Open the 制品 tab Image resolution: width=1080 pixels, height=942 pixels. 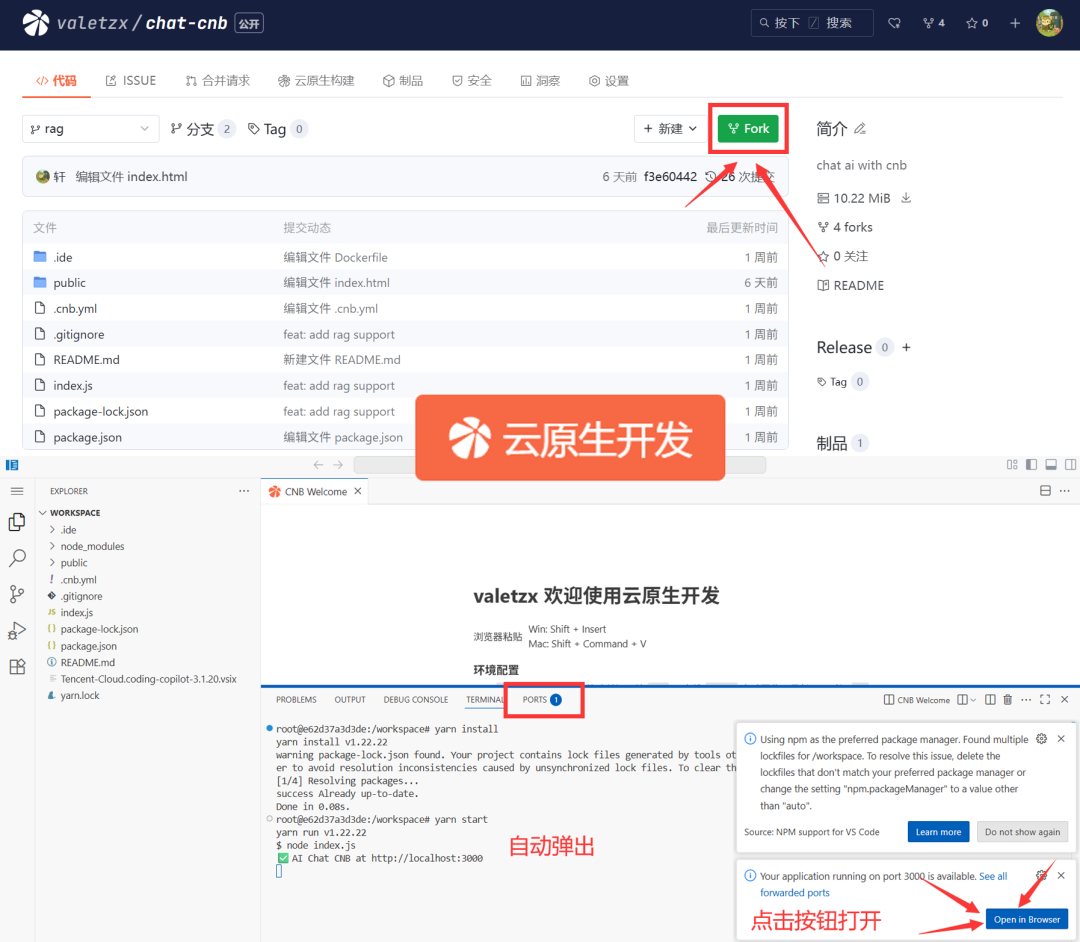[x=403, y=81]
